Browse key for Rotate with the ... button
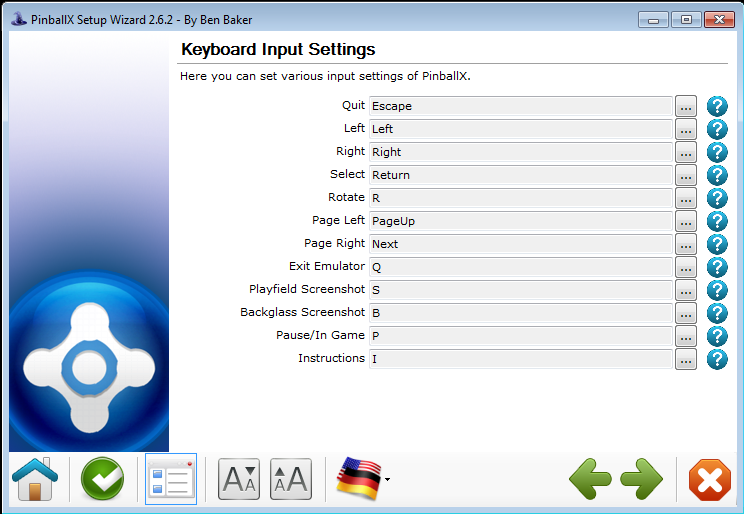Viewport: 744px width, 514px height. click(x=686, y=198)
